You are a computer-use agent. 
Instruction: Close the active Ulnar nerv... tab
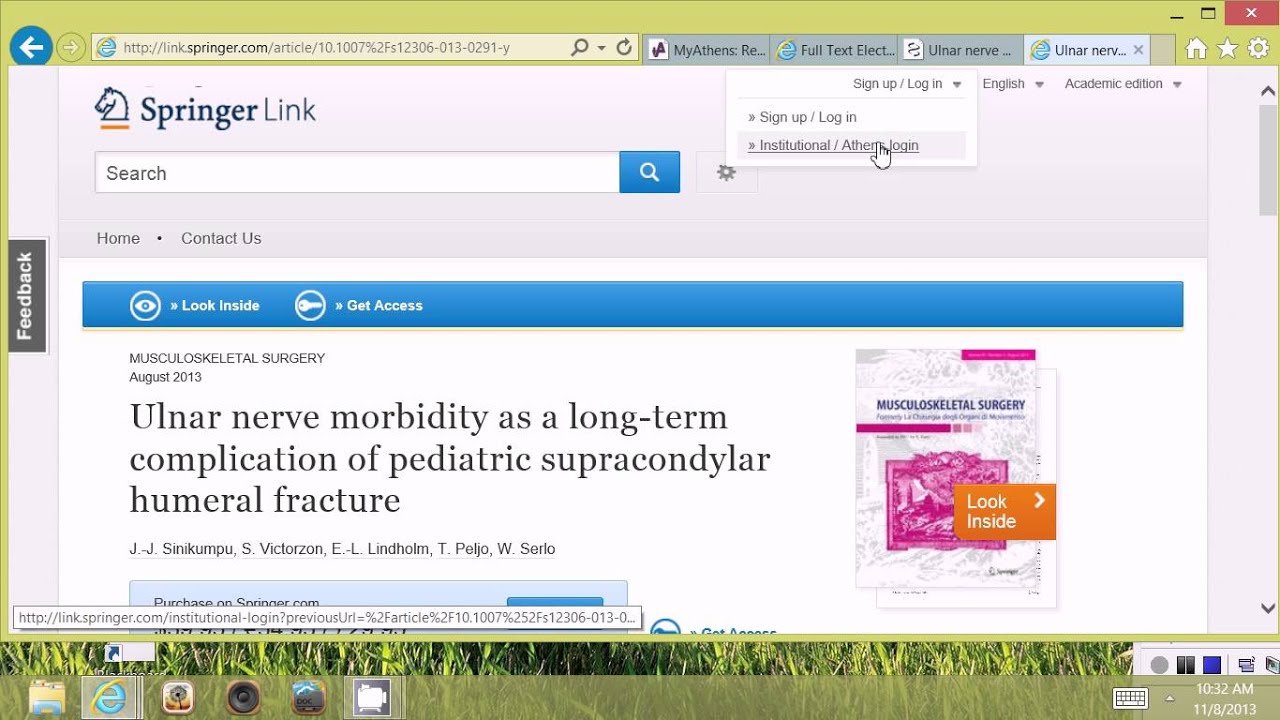coord(1138,50)
